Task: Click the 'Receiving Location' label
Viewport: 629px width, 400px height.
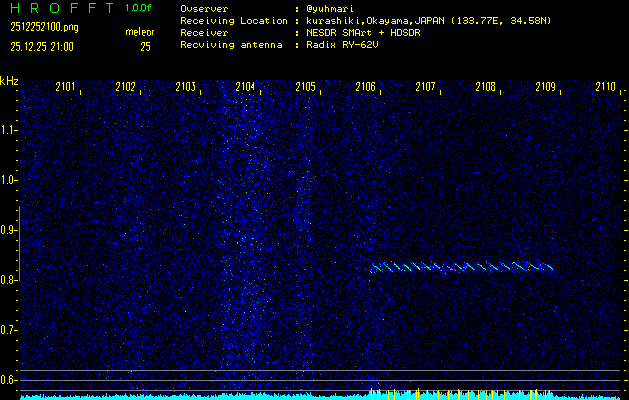Action: [x=234, y=21]
